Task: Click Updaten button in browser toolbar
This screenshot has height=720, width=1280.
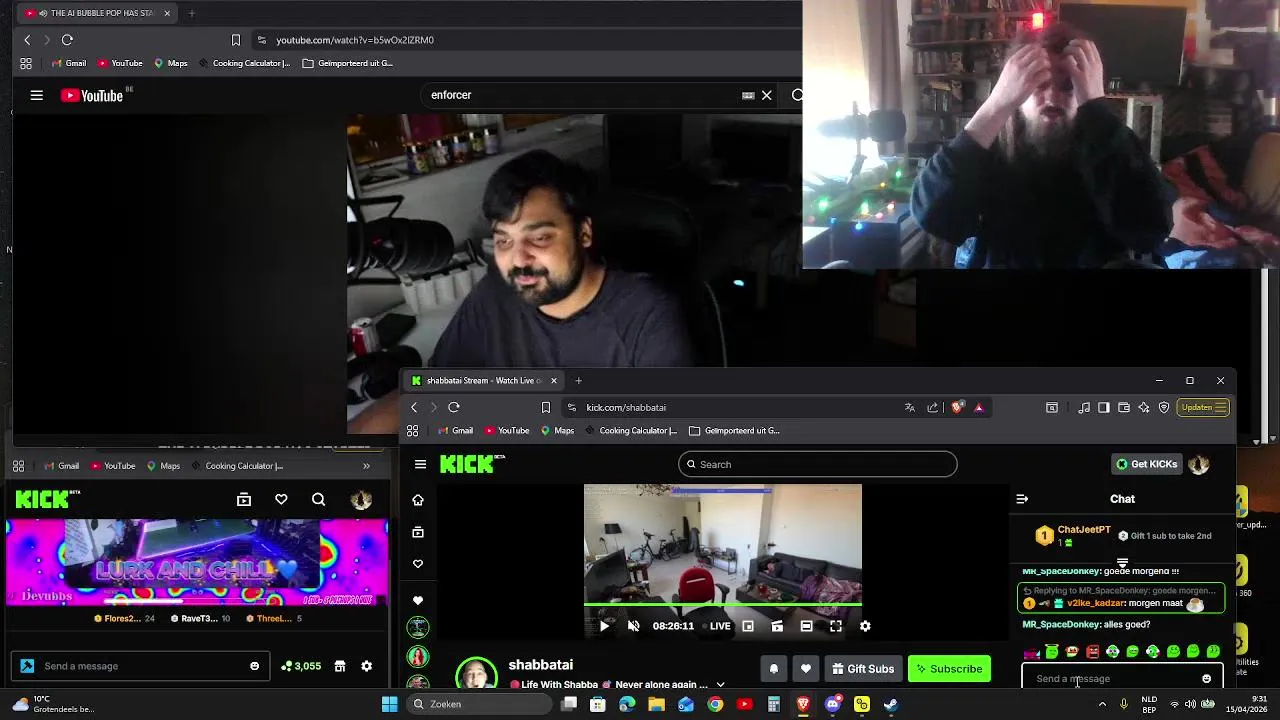Action: click(x=1203, y=407)
